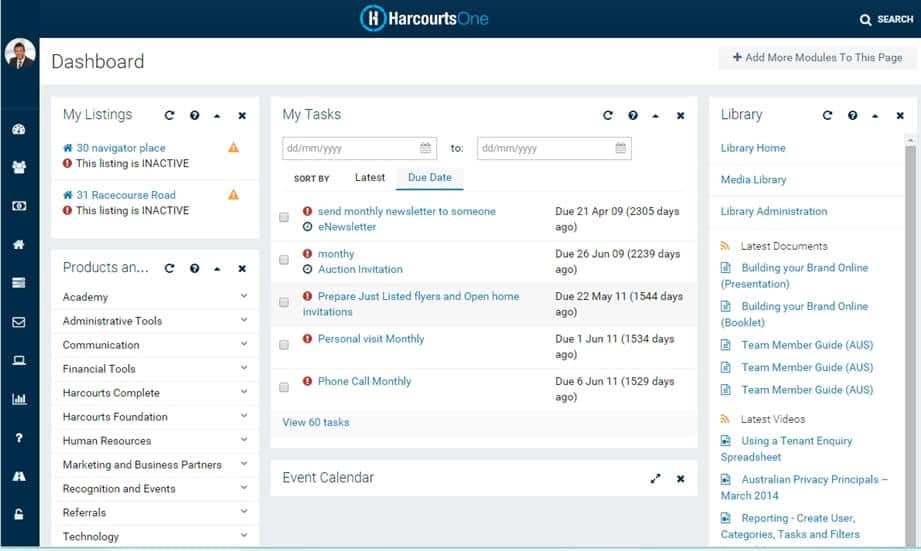
Task: Tick checkbox for Personal visit Monthly task
Action: pos(284,345)
